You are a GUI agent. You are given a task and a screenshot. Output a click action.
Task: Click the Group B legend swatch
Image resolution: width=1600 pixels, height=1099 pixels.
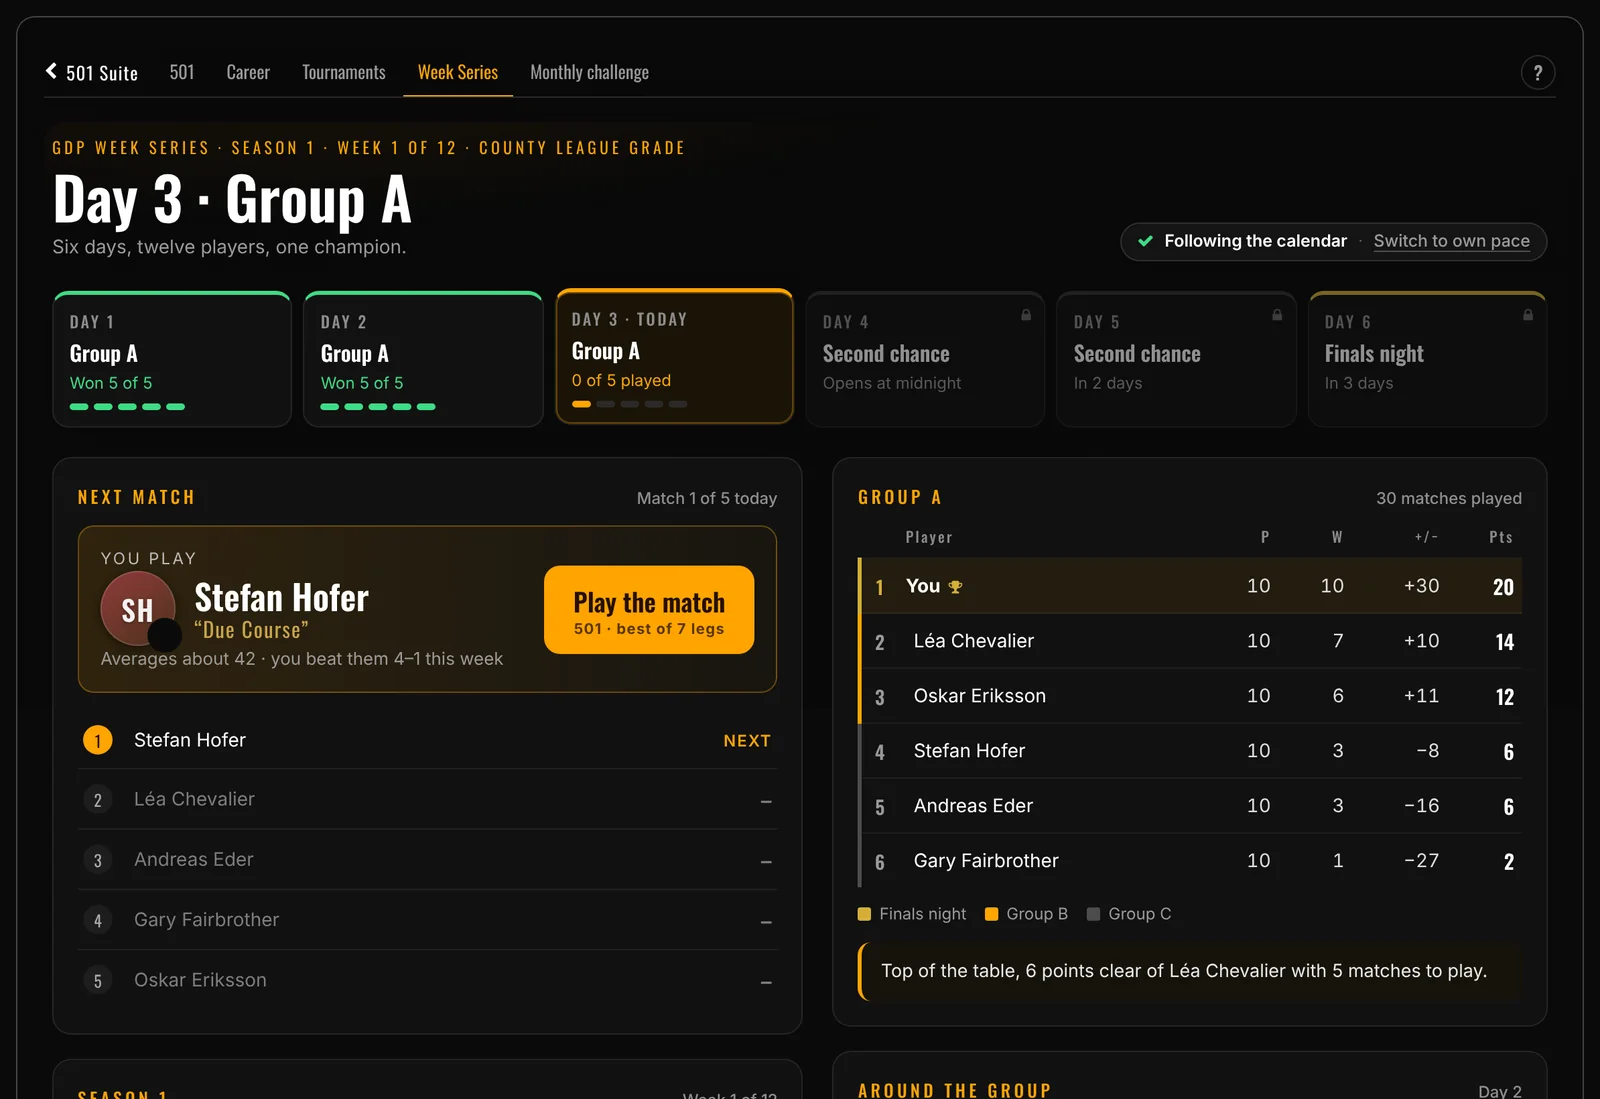click(992, 914)
